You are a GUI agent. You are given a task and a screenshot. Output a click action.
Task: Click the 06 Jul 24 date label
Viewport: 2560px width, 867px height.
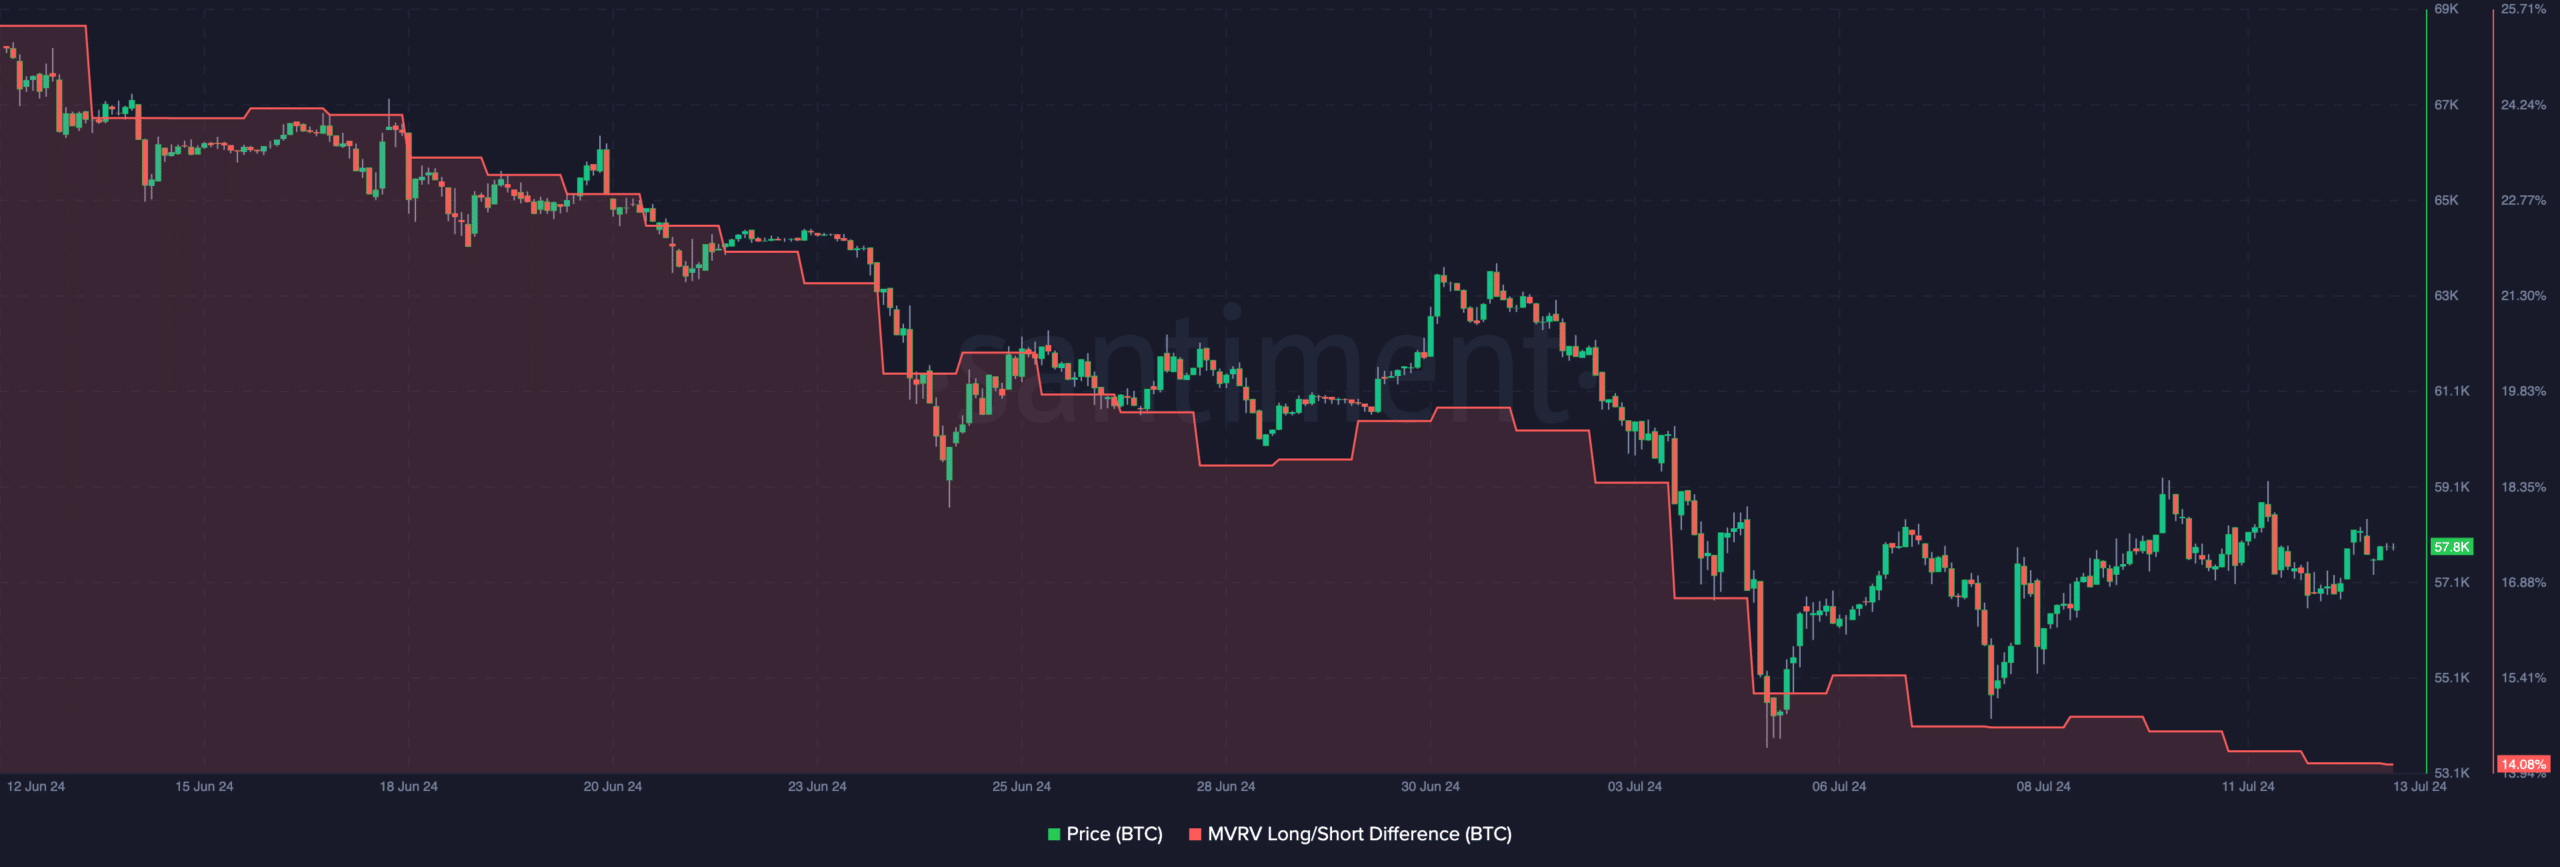(x=1839, y=787)
